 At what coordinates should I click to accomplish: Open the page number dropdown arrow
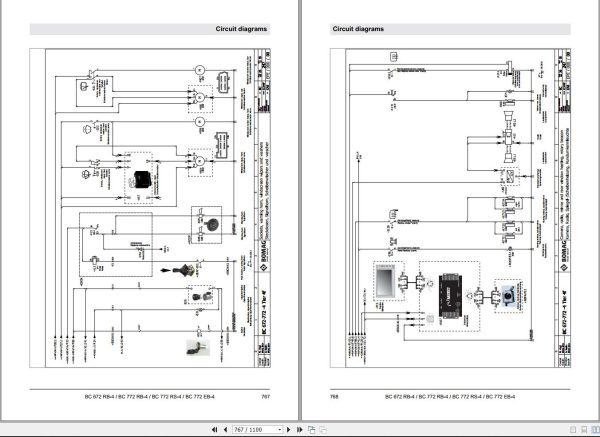click(x=280, y=430)
